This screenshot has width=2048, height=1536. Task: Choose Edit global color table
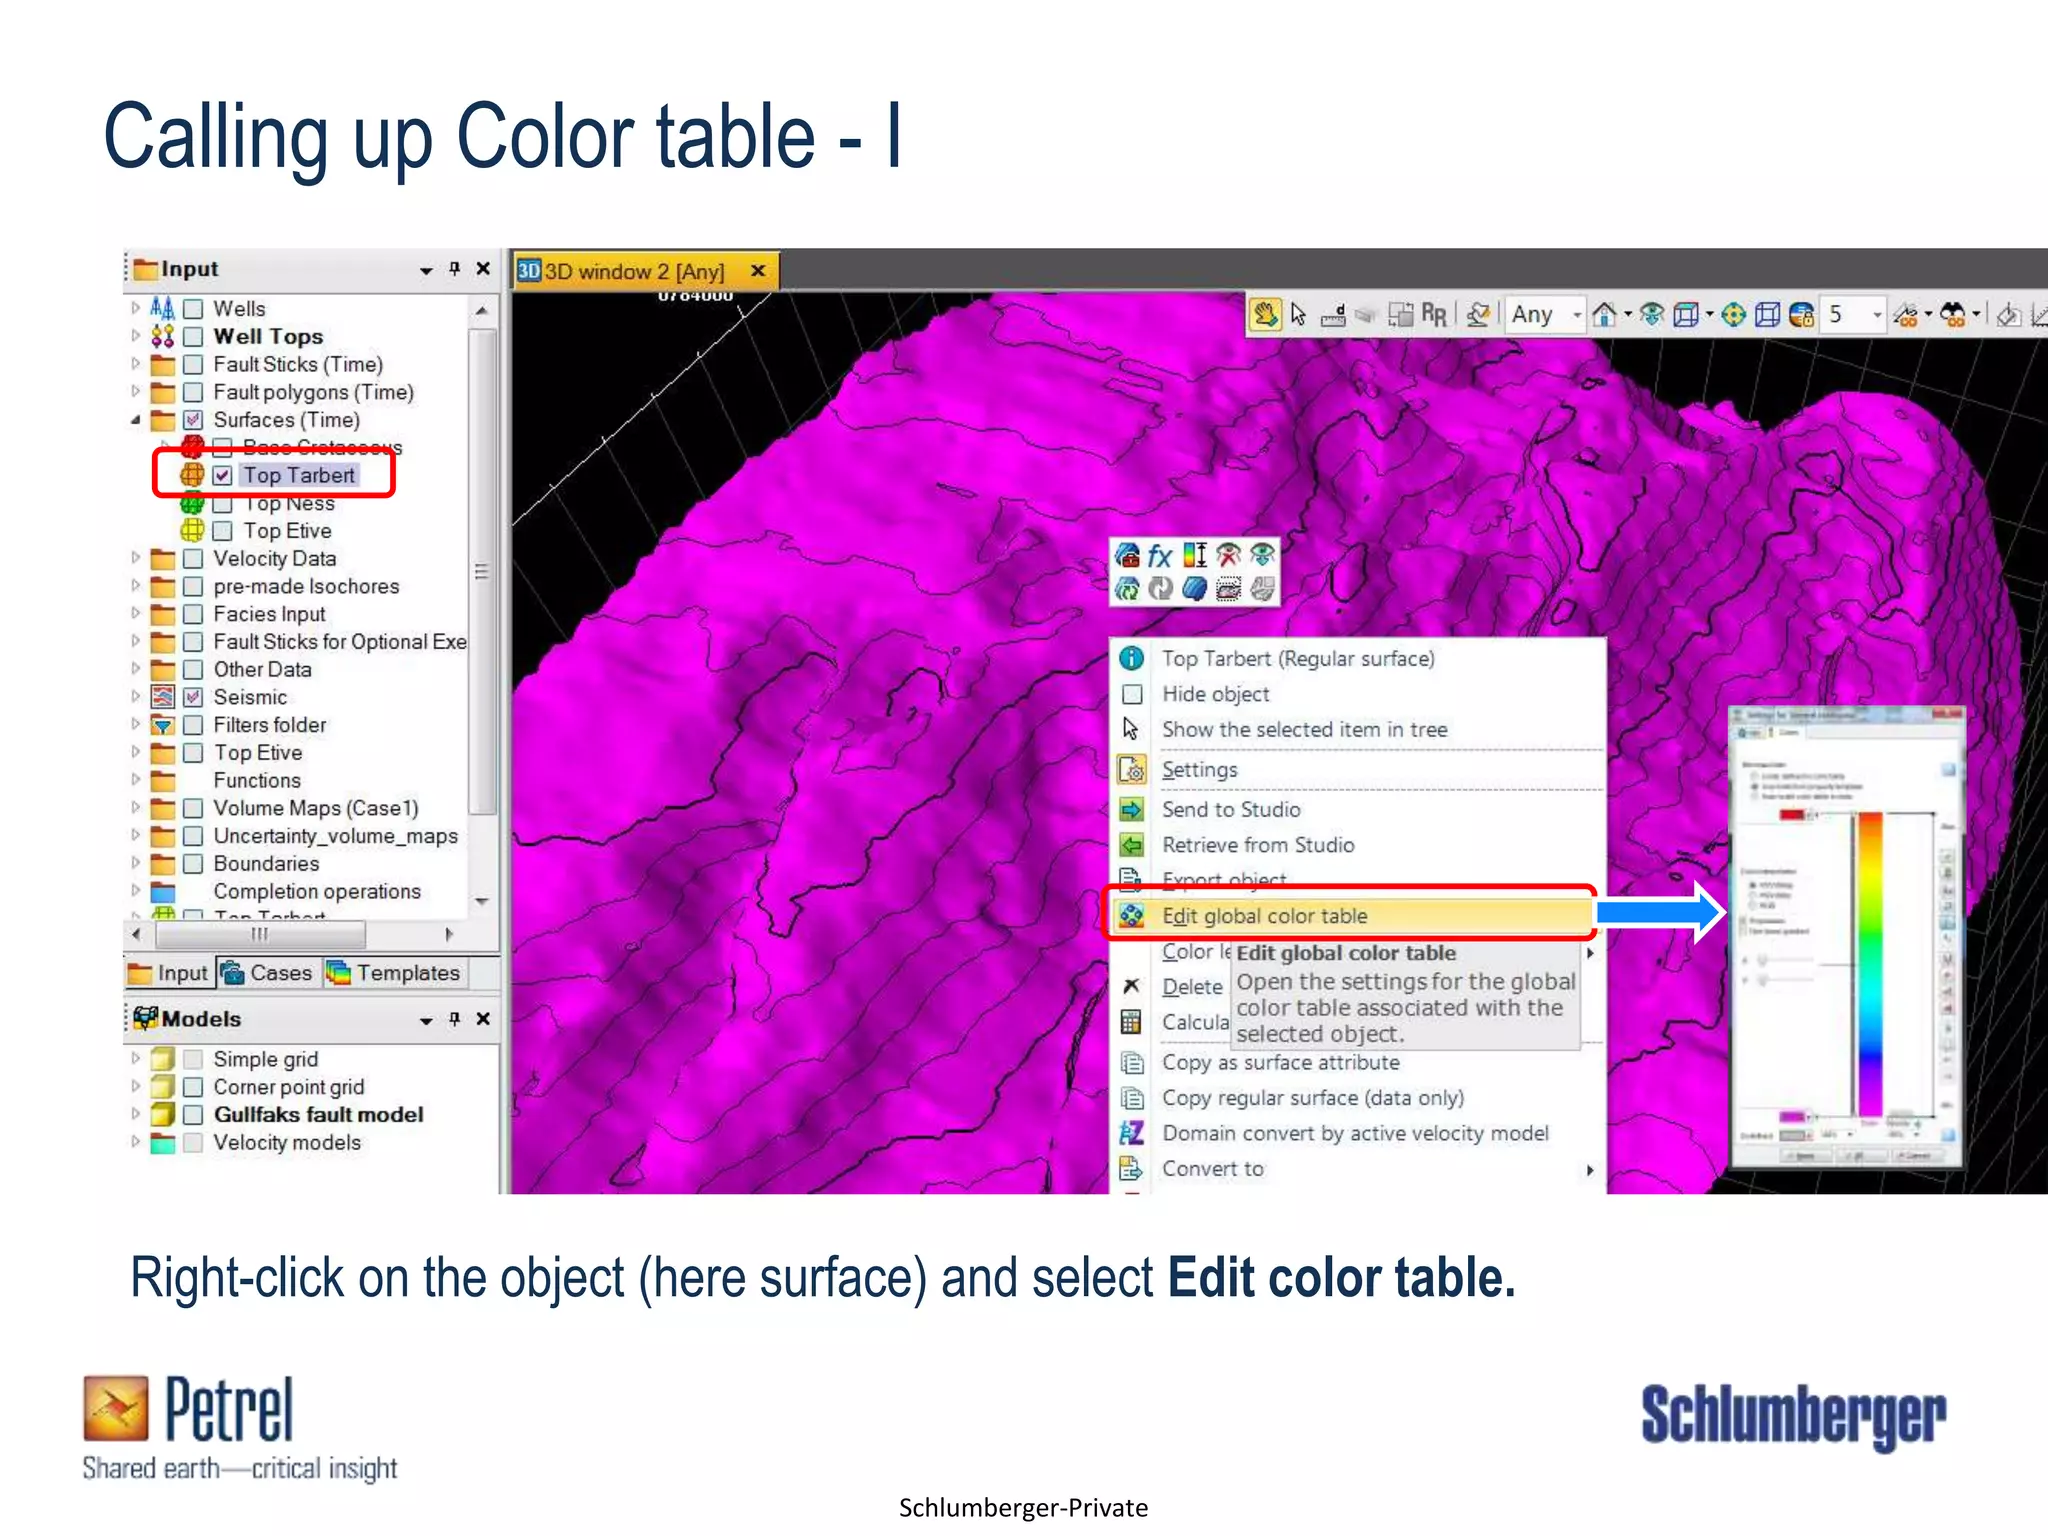coord(1264,916)
